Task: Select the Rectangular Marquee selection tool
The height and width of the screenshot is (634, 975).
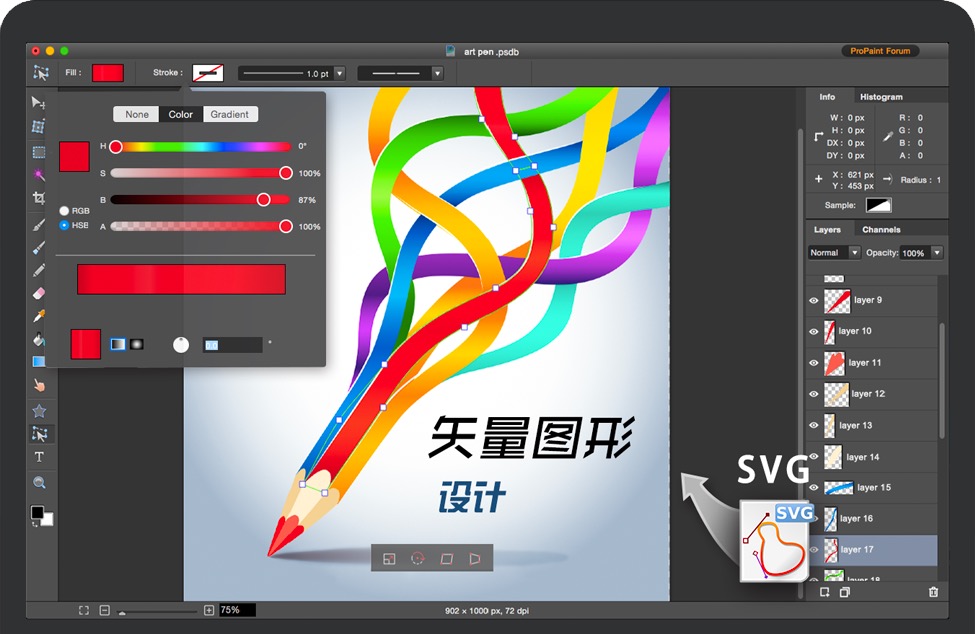Action: 39,152
